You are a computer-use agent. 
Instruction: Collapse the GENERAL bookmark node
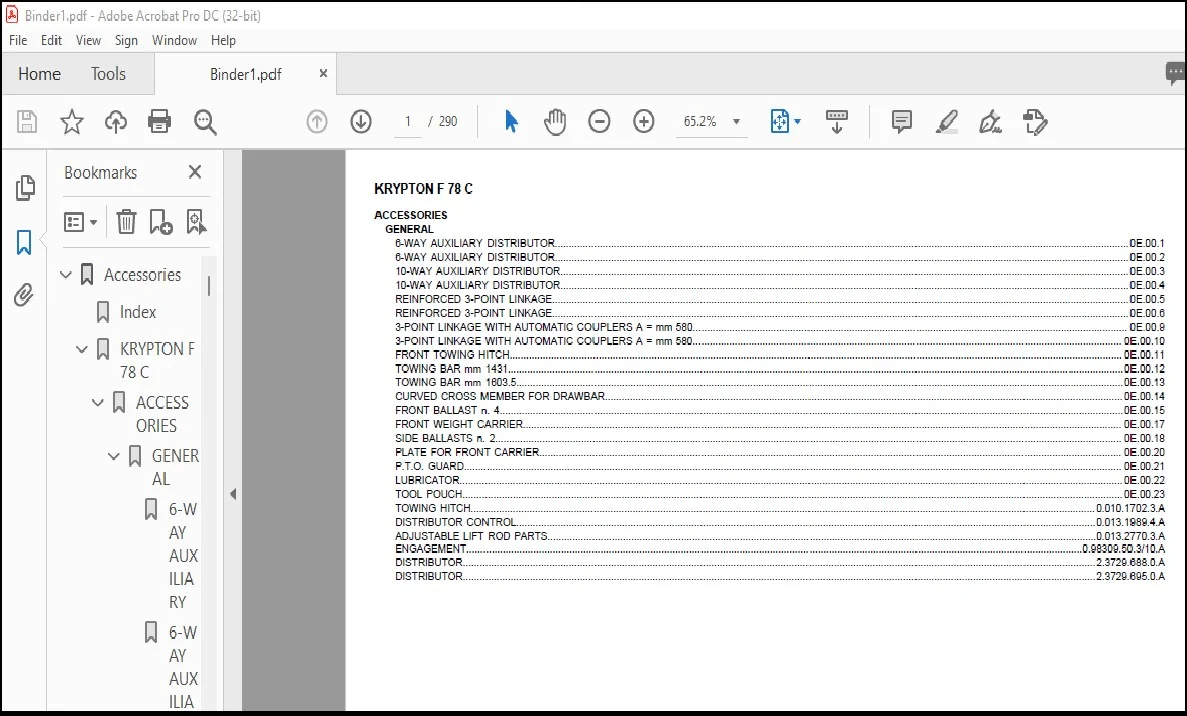114,456
